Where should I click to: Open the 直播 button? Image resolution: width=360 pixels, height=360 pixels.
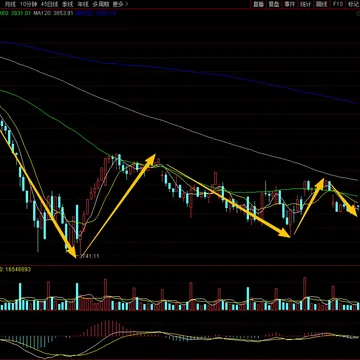coord(258,4)
